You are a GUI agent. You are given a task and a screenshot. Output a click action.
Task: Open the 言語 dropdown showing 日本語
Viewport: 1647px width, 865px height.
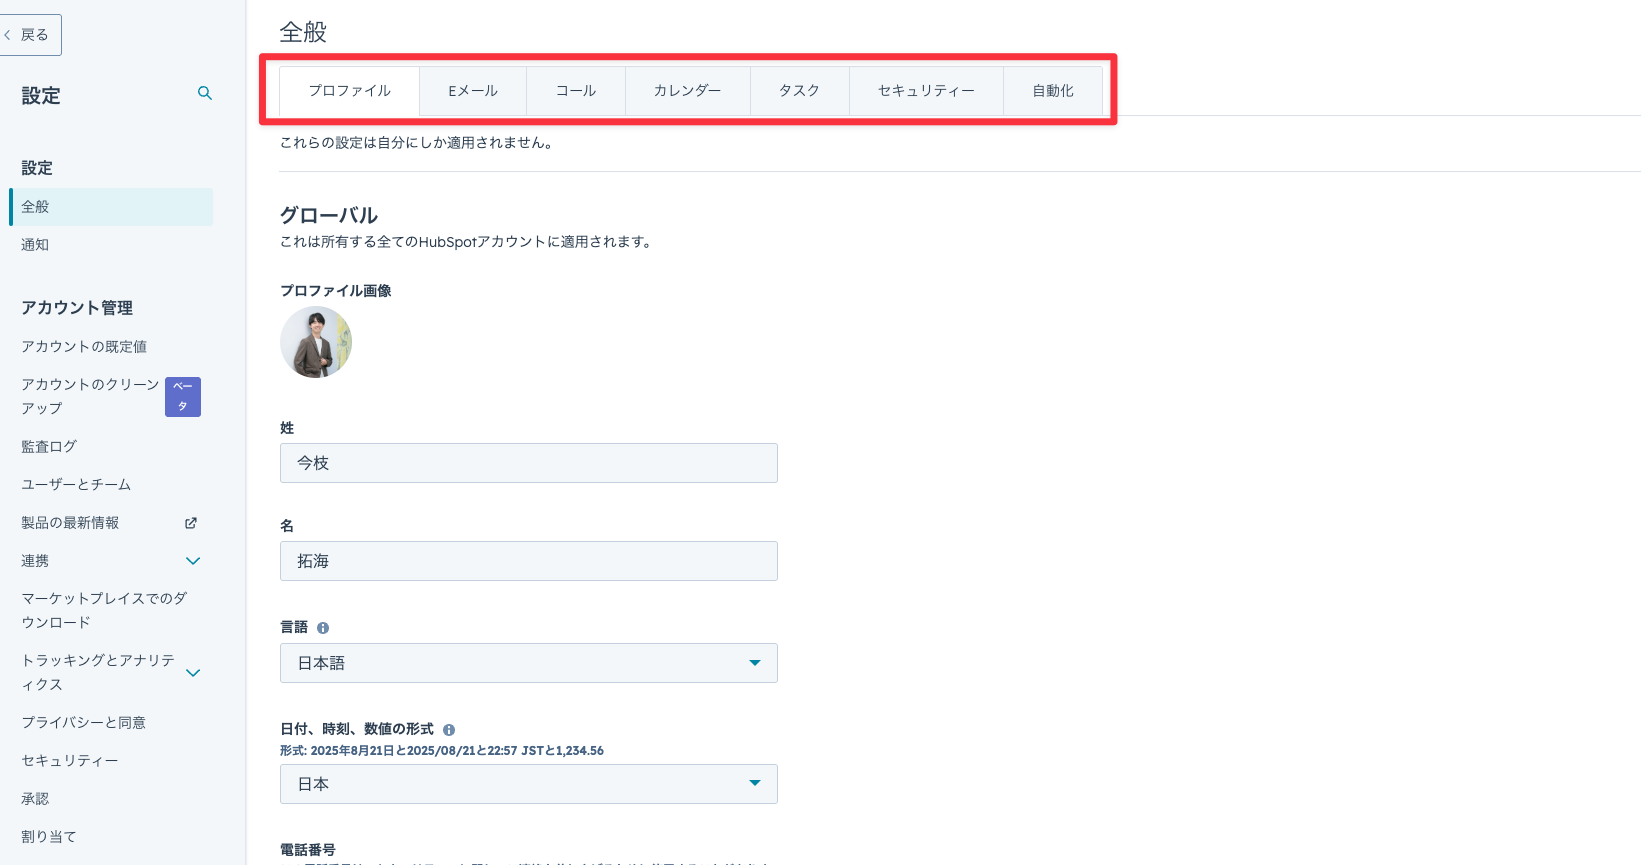pos(528,663)
